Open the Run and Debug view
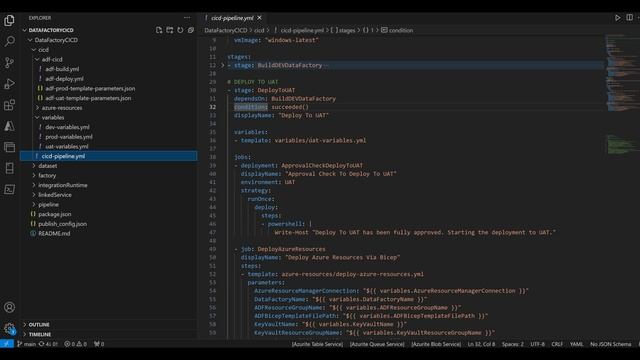Viewport: 640px width, 360px height. coord(9,84)
